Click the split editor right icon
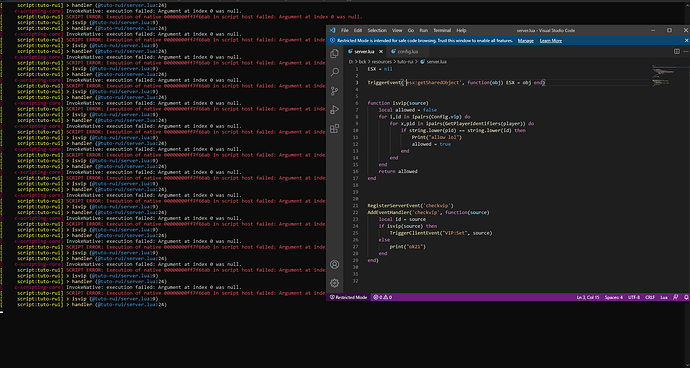The width and height of the screenshot is (690, 368). (x=677, y=52)
